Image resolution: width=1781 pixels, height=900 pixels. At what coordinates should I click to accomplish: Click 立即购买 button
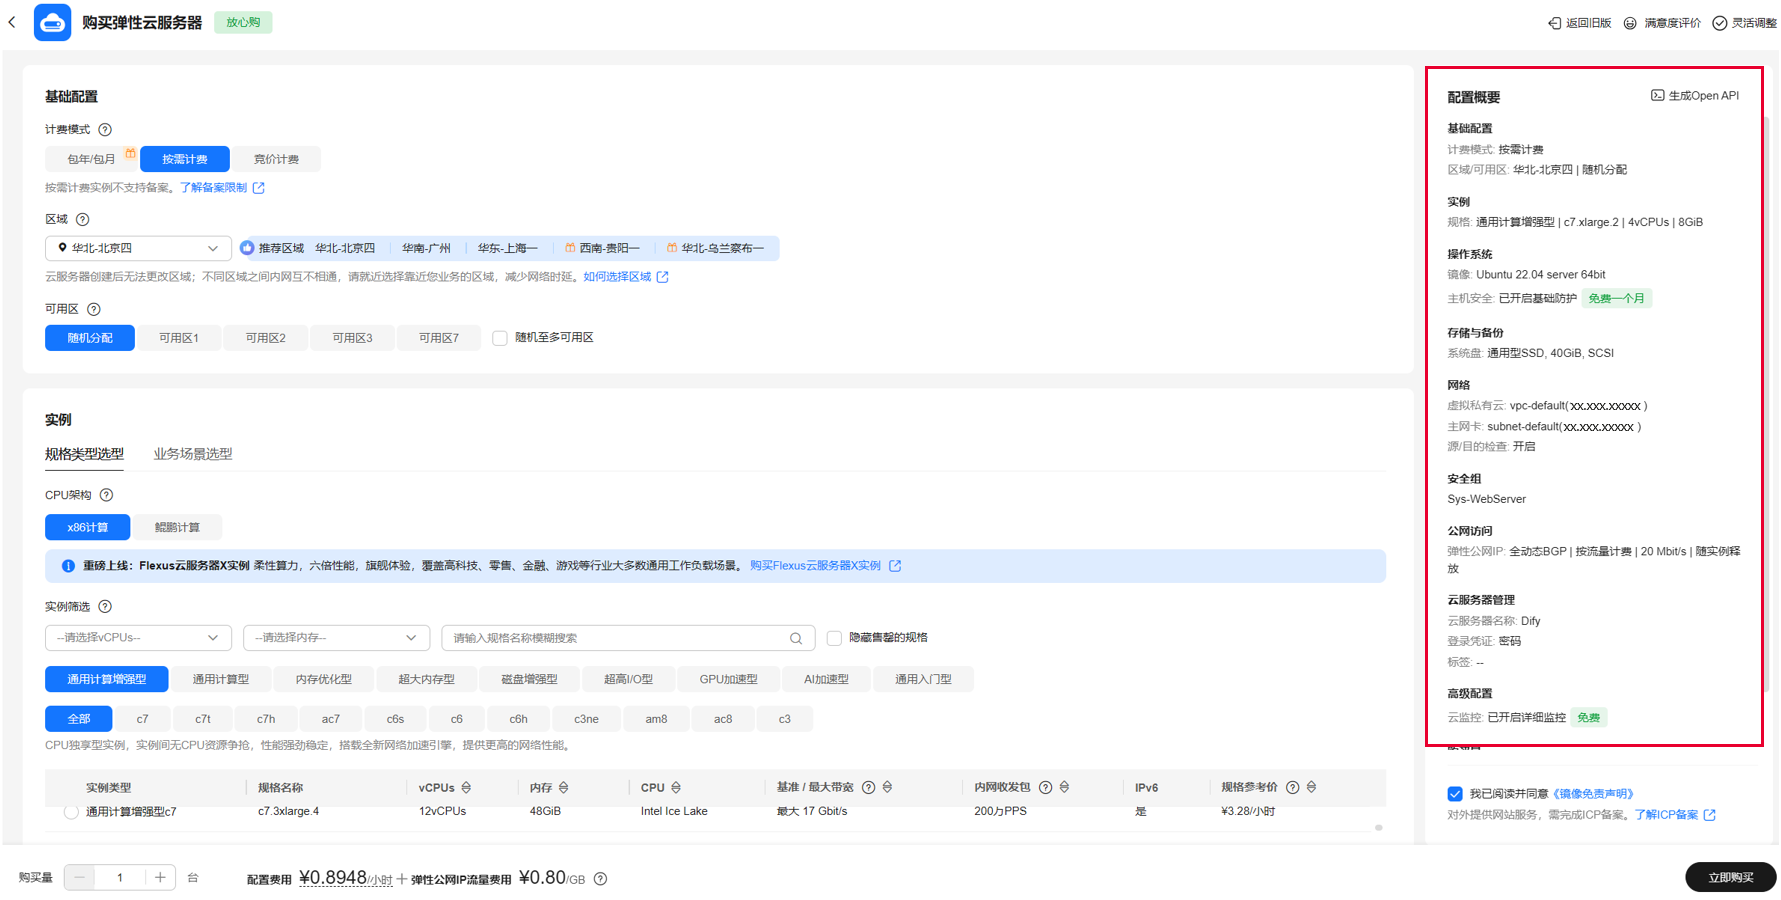(x=1731, y=877)
